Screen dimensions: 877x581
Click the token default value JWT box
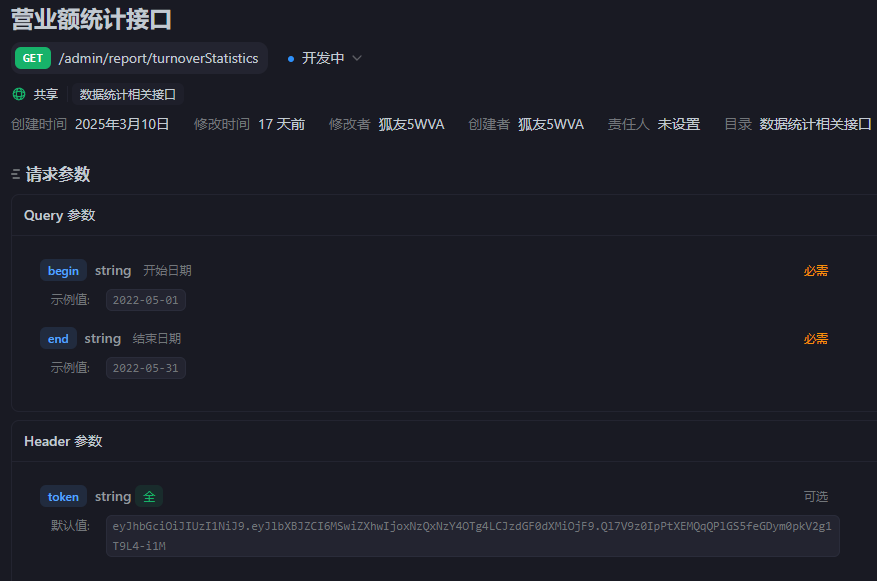click(473, 536)
